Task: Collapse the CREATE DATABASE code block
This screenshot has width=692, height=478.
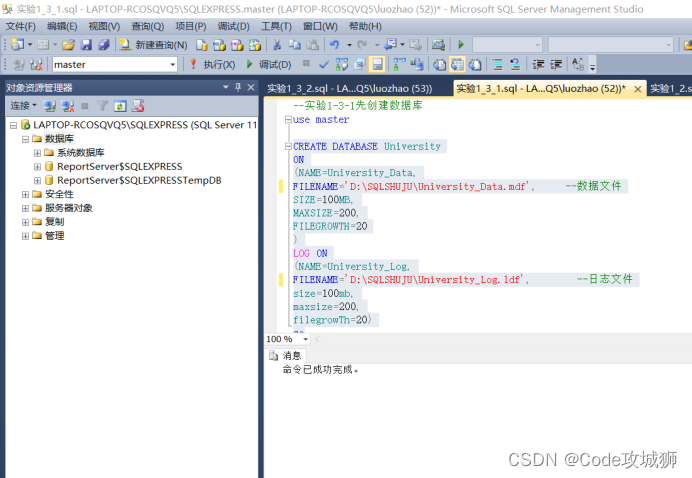Action: 288,146
